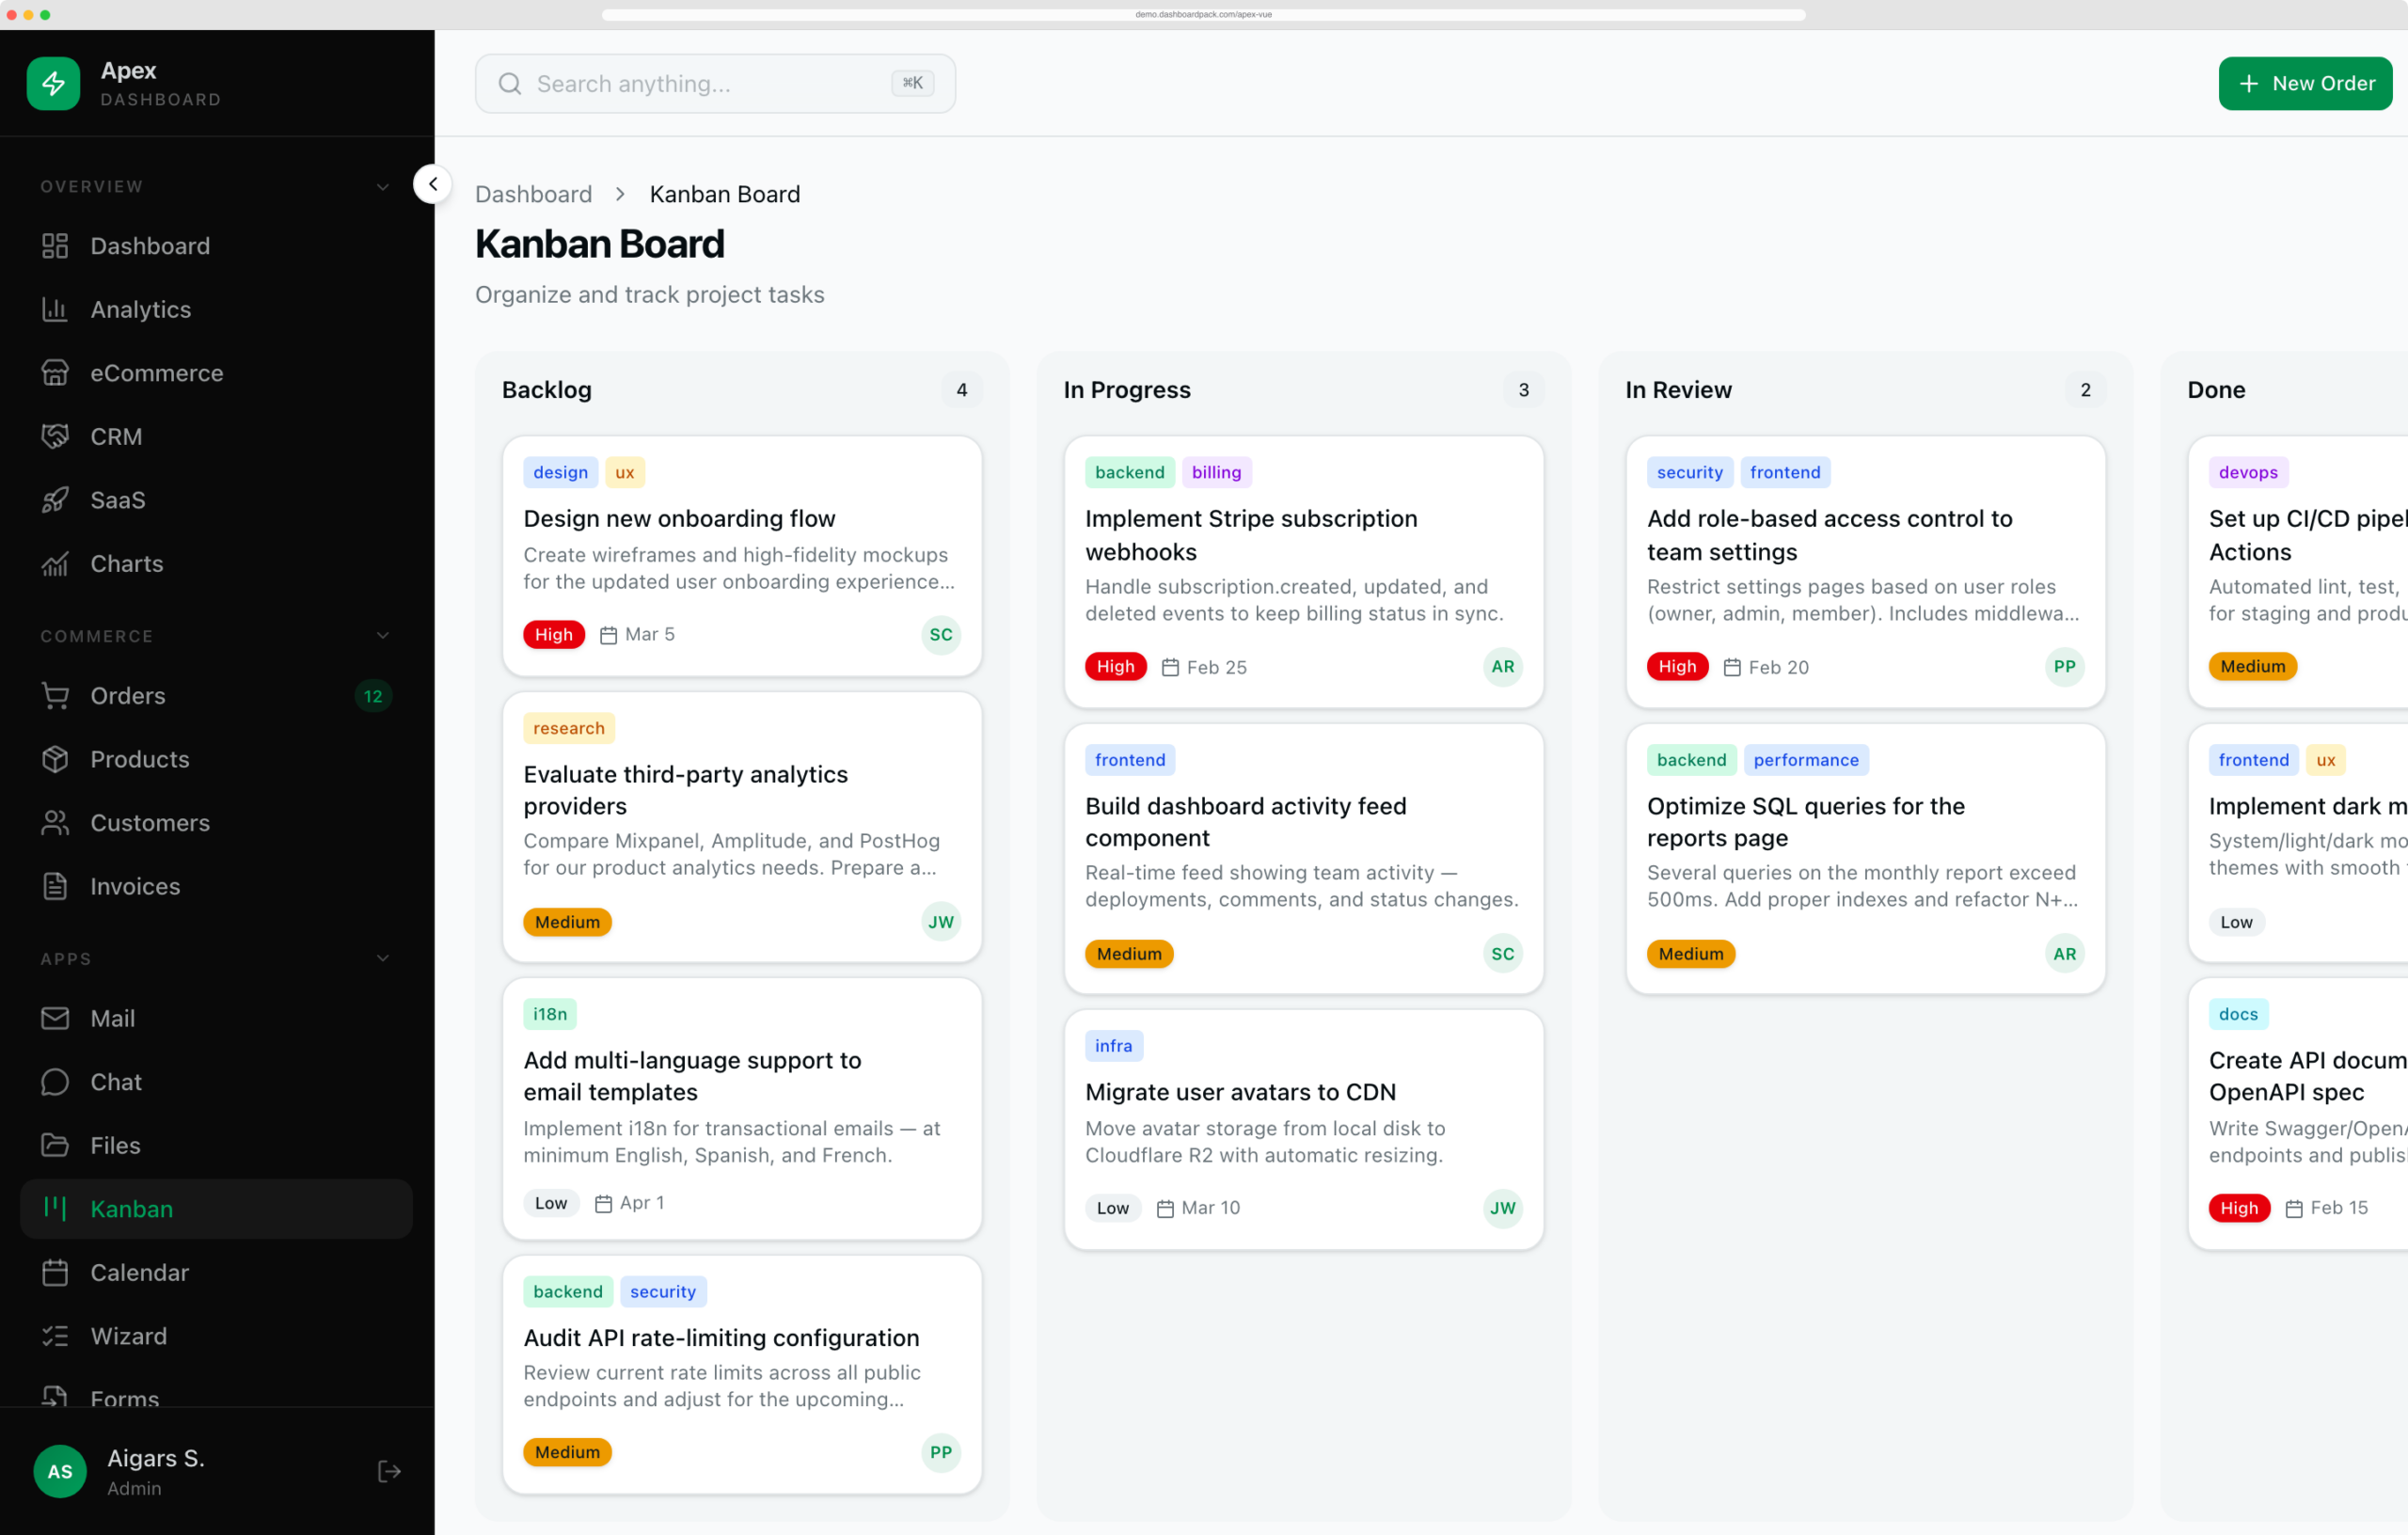Click the docs tag label
Image resolution: width=2408 pixels, height=1535 pixels.
[x=2238, y=1014]
